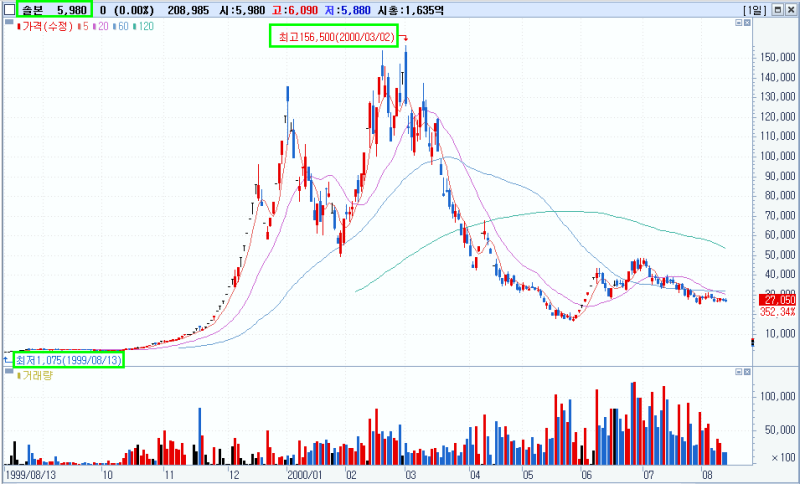Image resolution: width=800 pixels, height=484 pixels.
Task: Close the 거래량 volume pane
Action: [747, 372]
